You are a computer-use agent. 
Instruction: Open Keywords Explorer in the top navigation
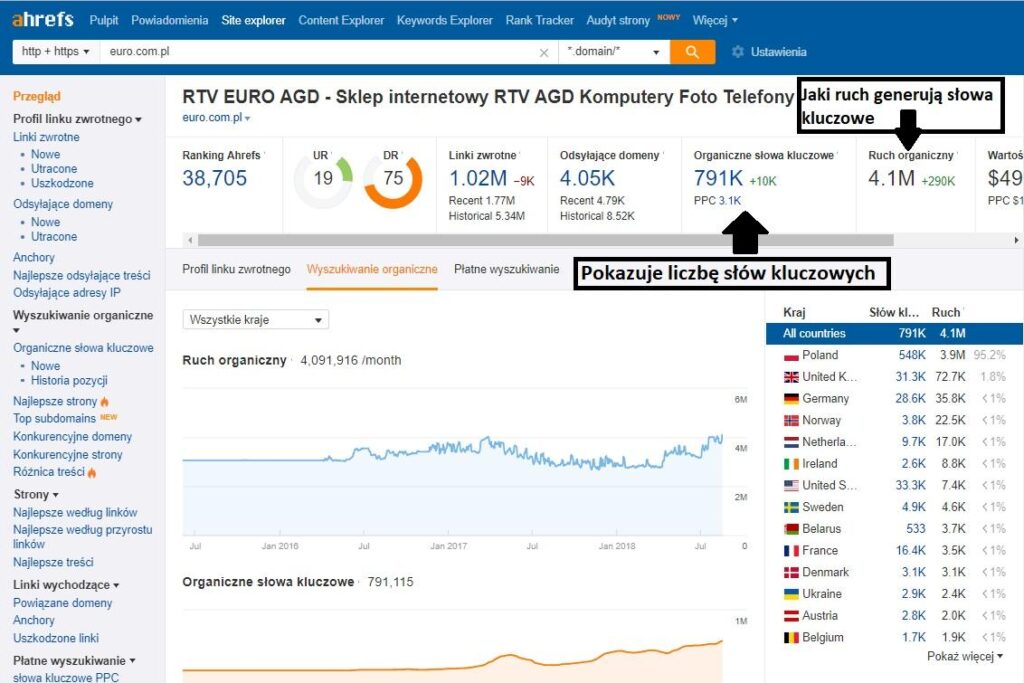tap(445, 20)
